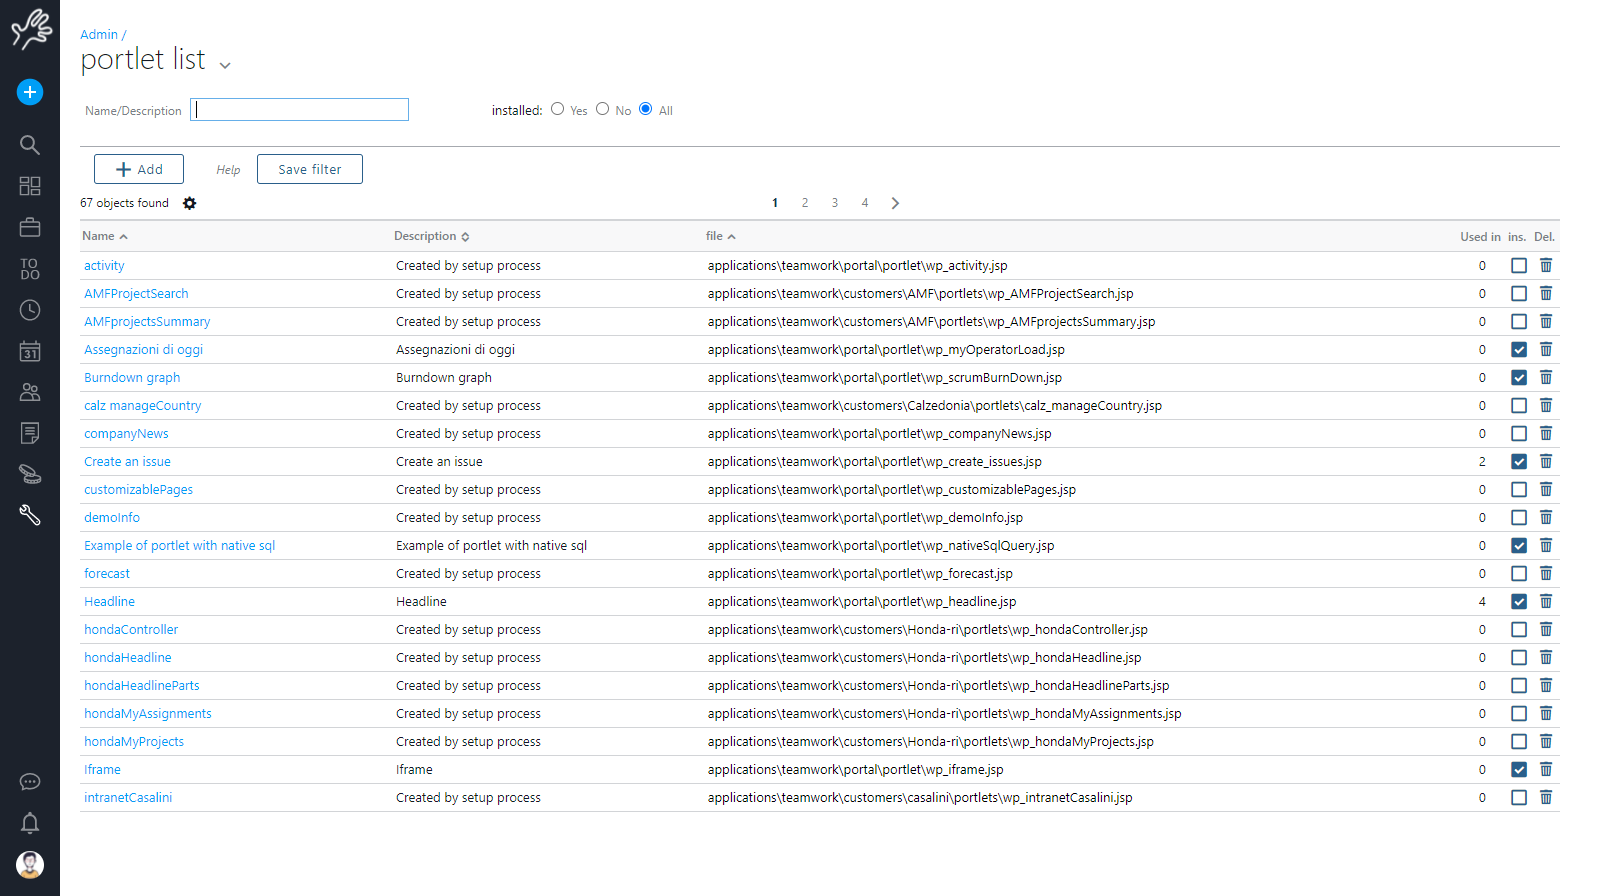Go to next page with arrow

(x=895, y=203)
